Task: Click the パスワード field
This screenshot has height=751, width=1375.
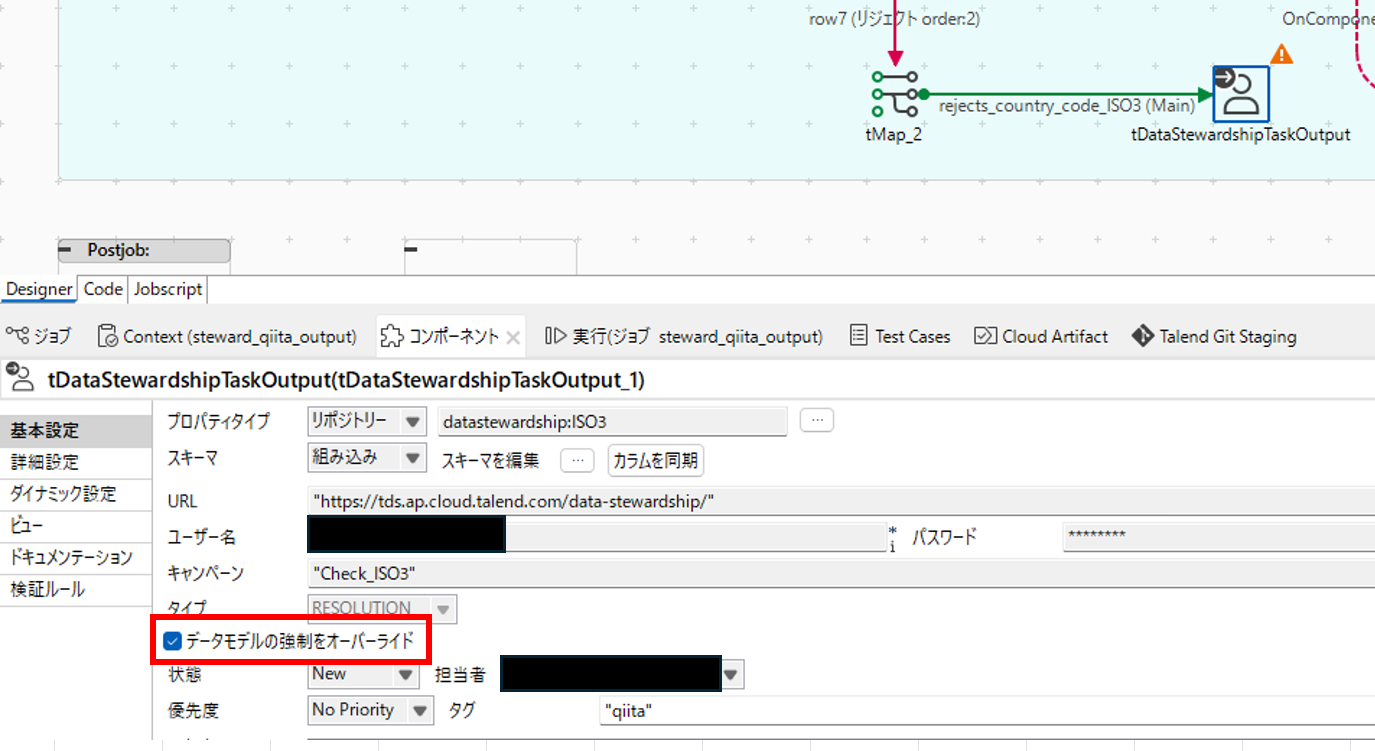Action: coord(1218,537)
